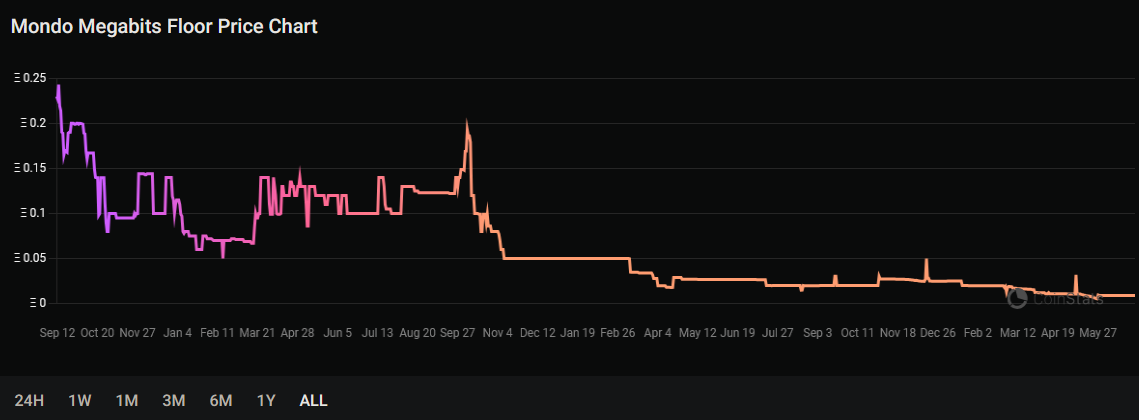1139x420 pixels.
Task: Click the Nov 27 date label
Action: pos(139,333)
